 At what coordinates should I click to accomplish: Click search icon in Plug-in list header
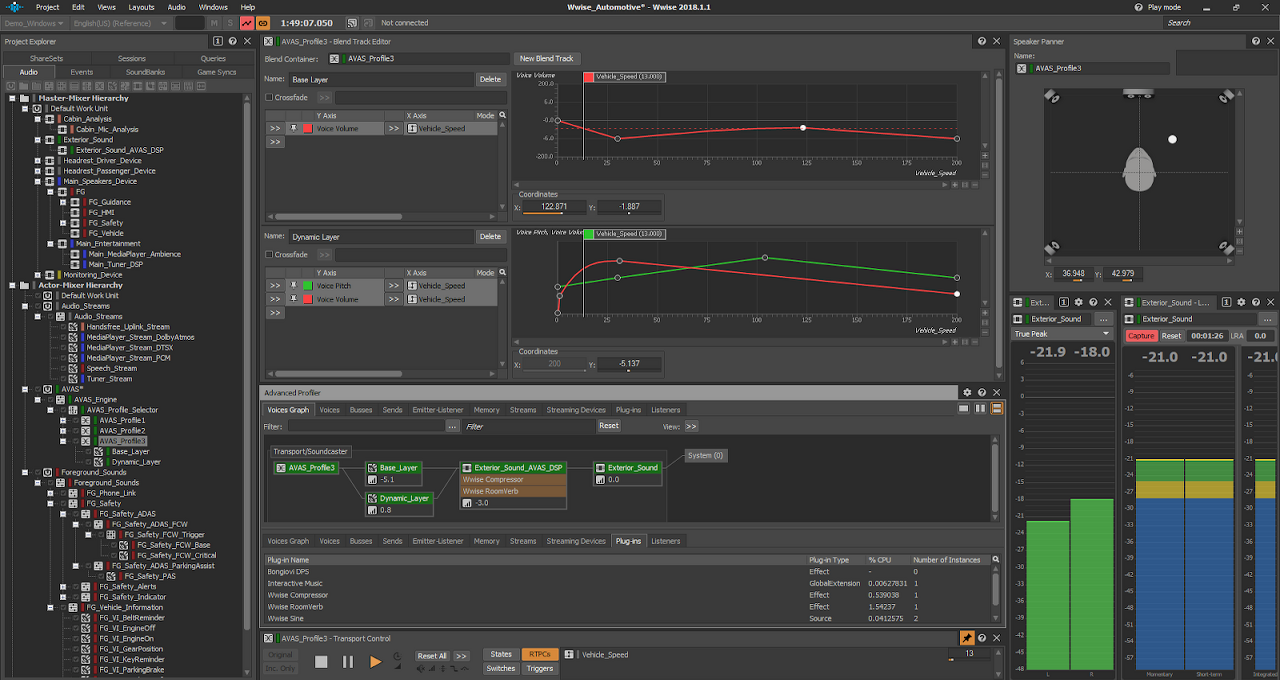(x=996, y=560)
